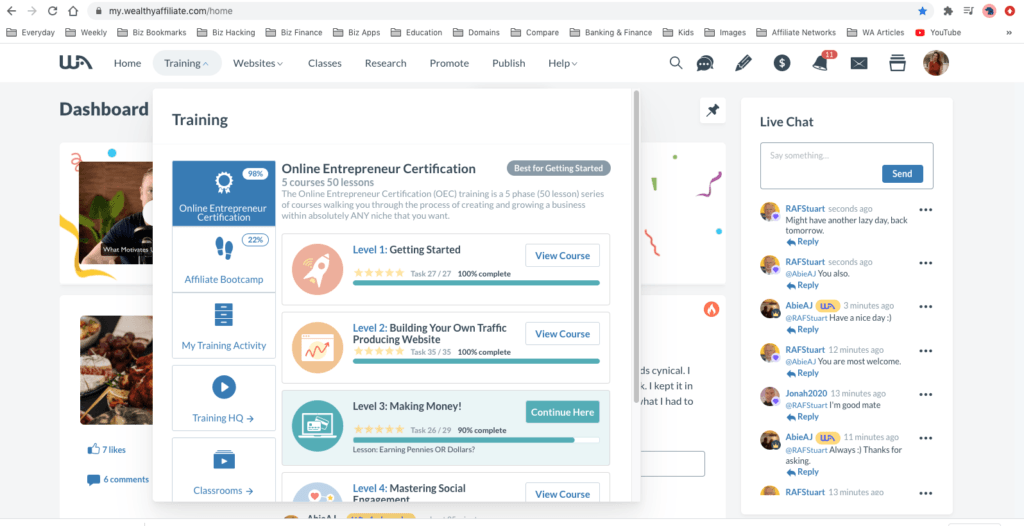Click the thumbs-up 7 likes icon
Screen dimensions: 1024x526
point(93,450)
